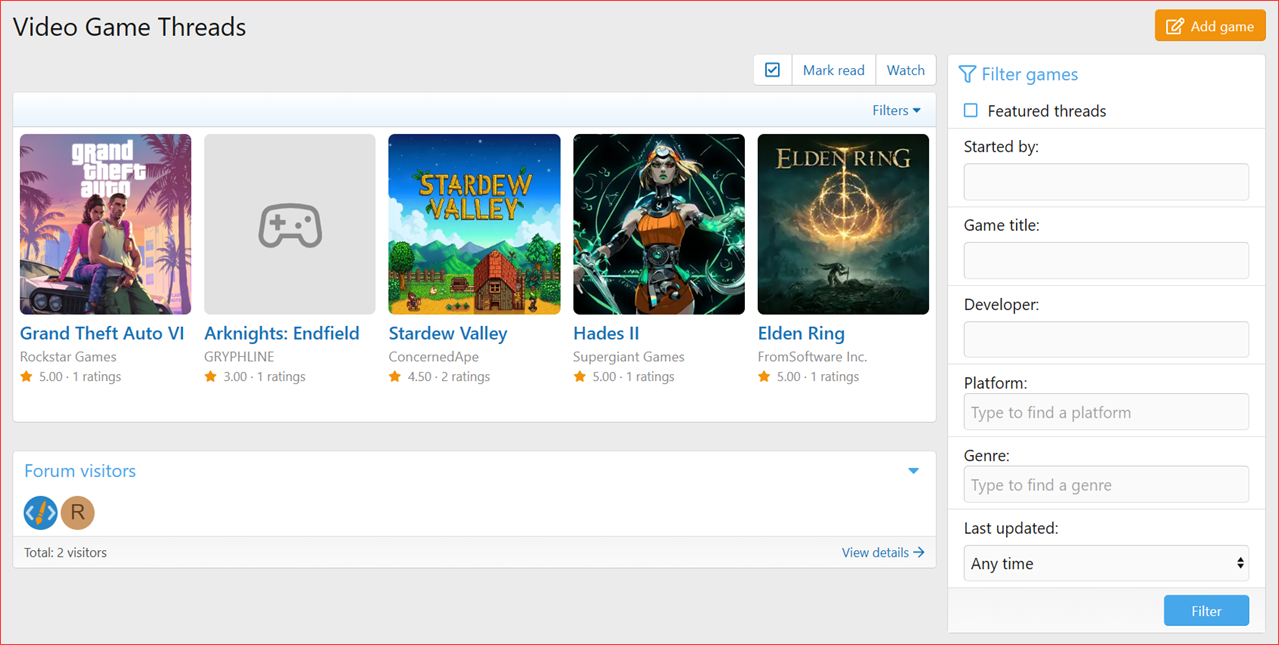Focus the Developer input field

1106,339
